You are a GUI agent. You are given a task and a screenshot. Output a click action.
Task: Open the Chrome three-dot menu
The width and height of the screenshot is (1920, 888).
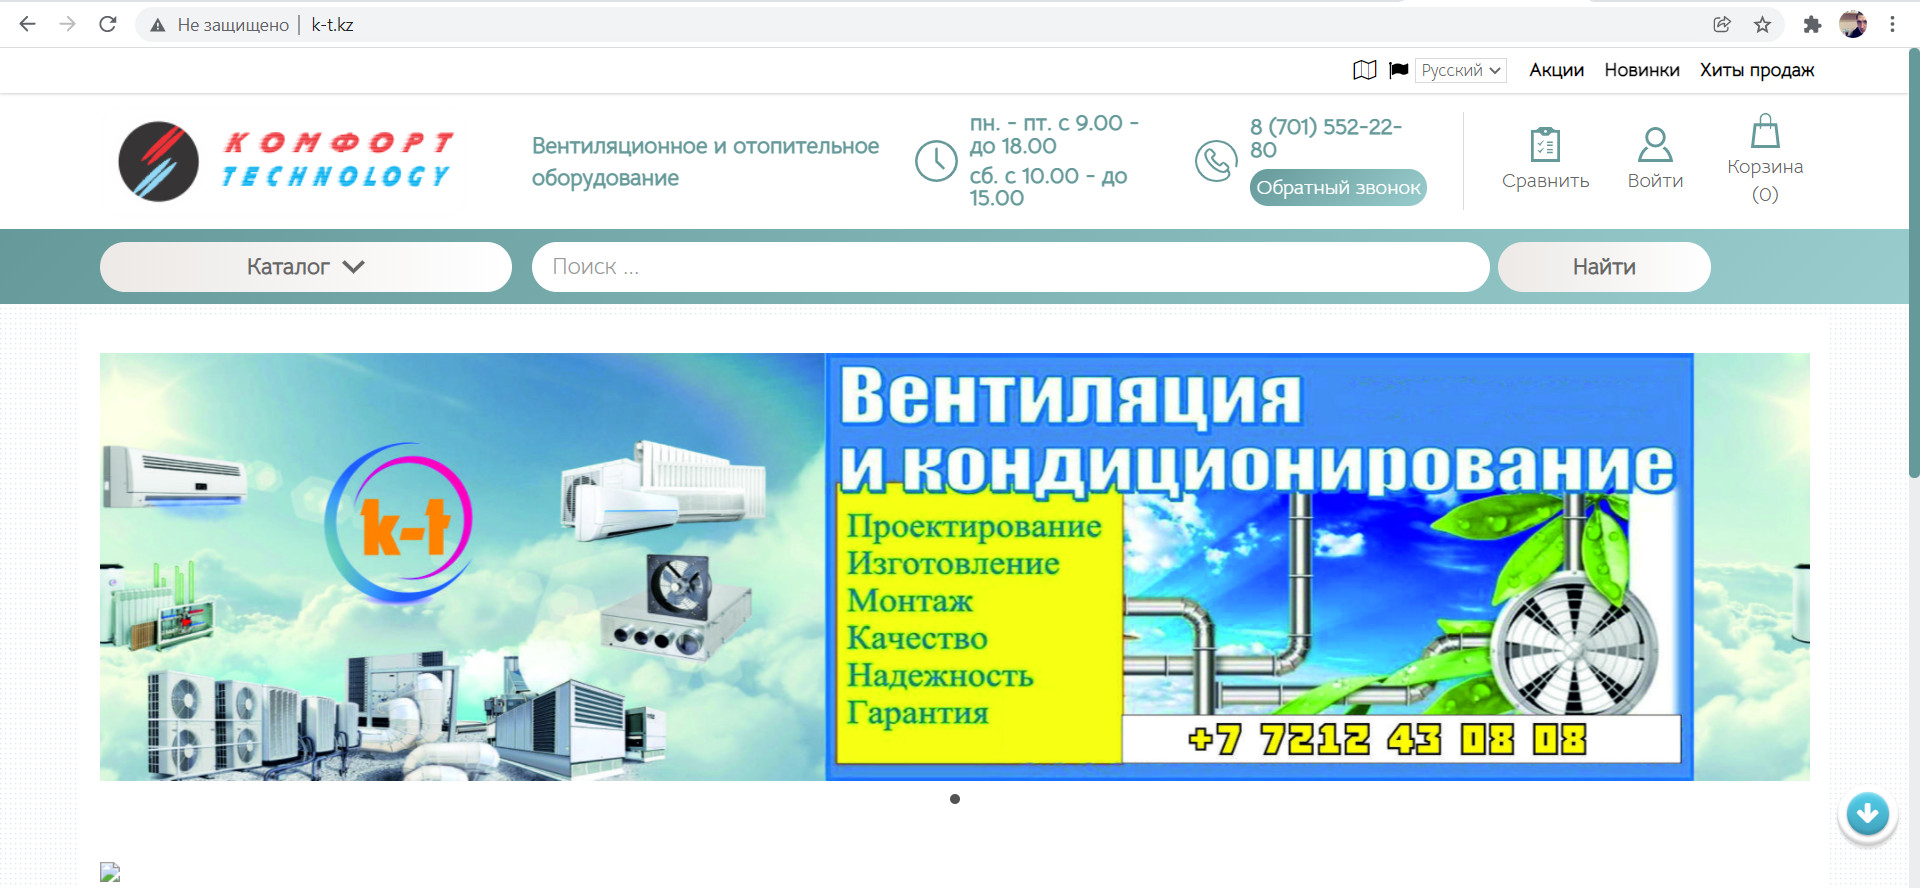(x=1892, y=25)
